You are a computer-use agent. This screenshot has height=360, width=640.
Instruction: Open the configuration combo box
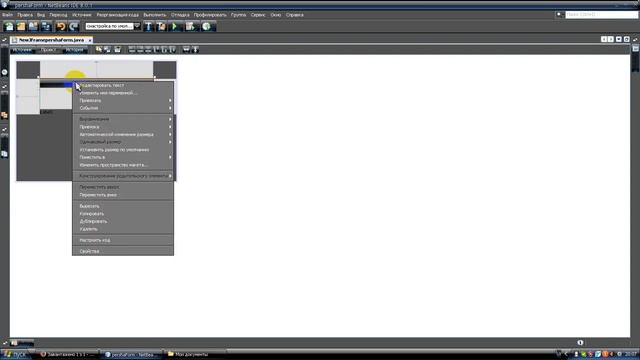113,26
